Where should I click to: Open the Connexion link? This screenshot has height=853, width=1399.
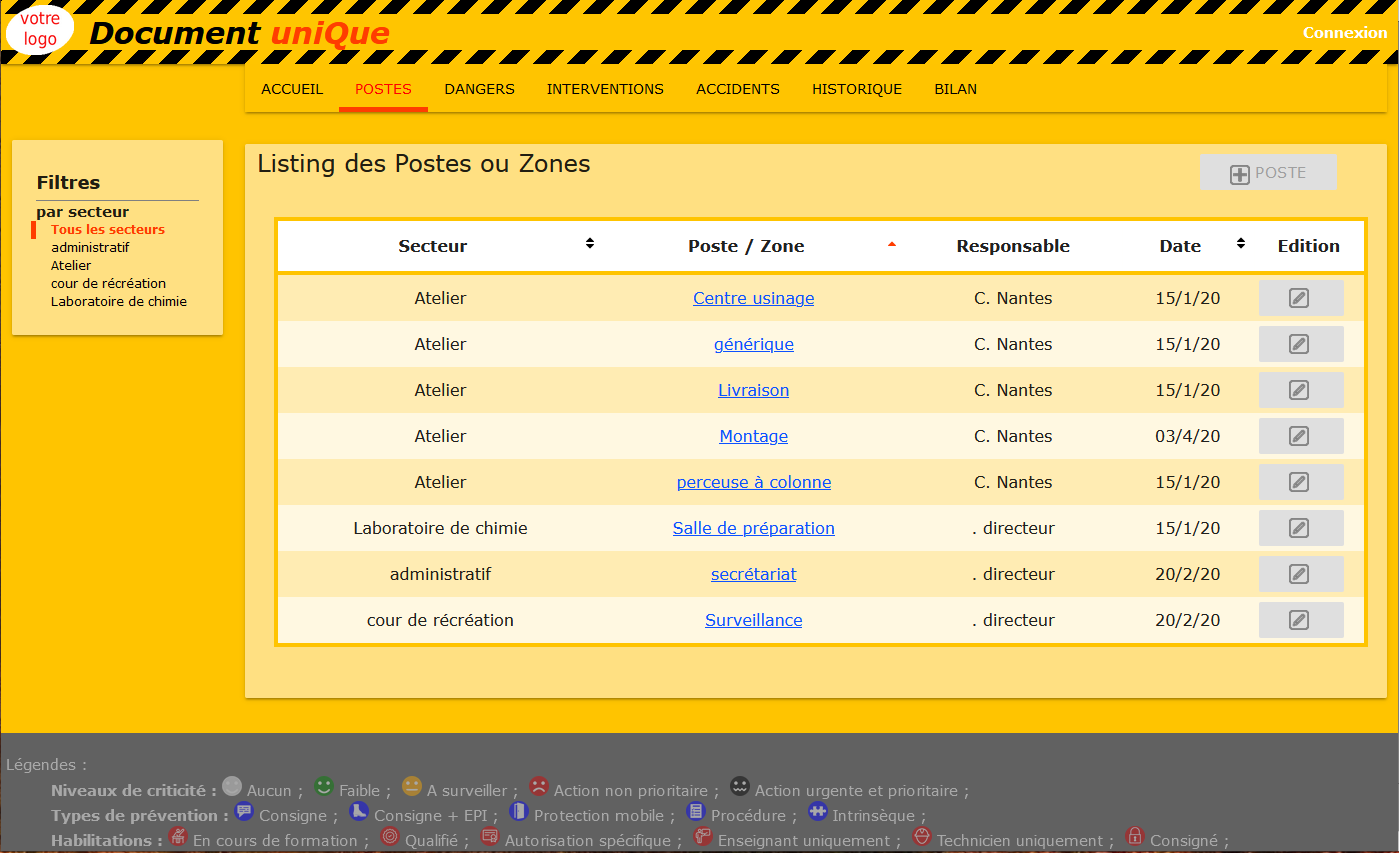1344,33
